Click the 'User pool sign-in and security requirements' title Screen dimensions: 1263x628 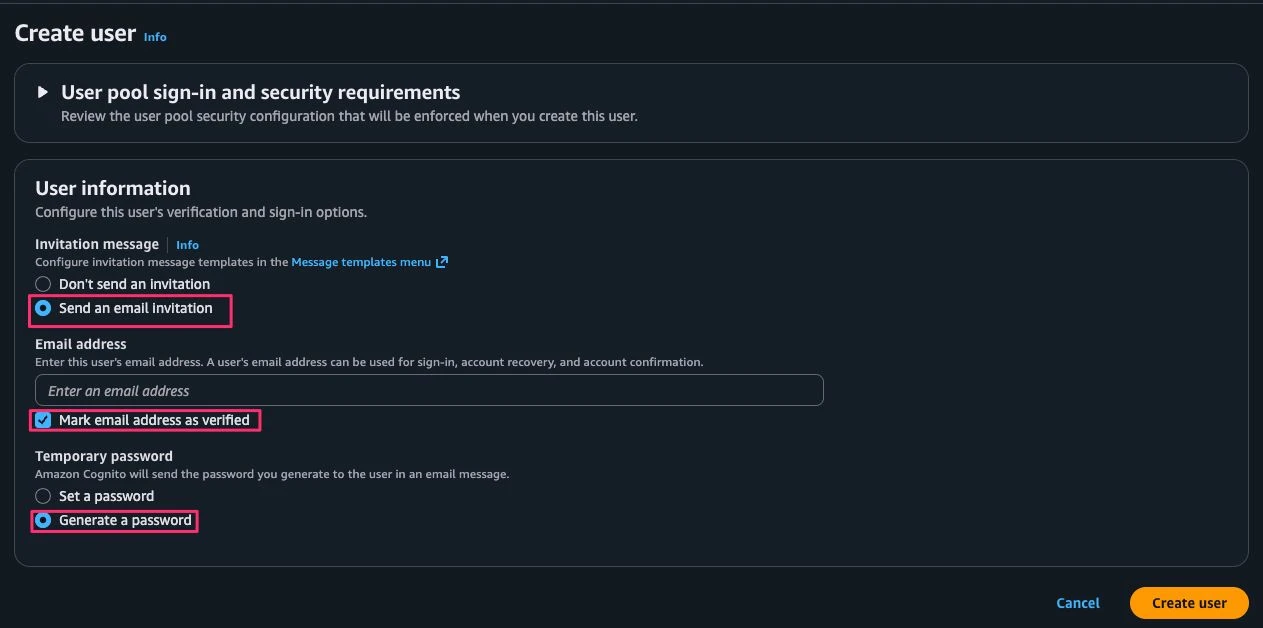point(260,92)
